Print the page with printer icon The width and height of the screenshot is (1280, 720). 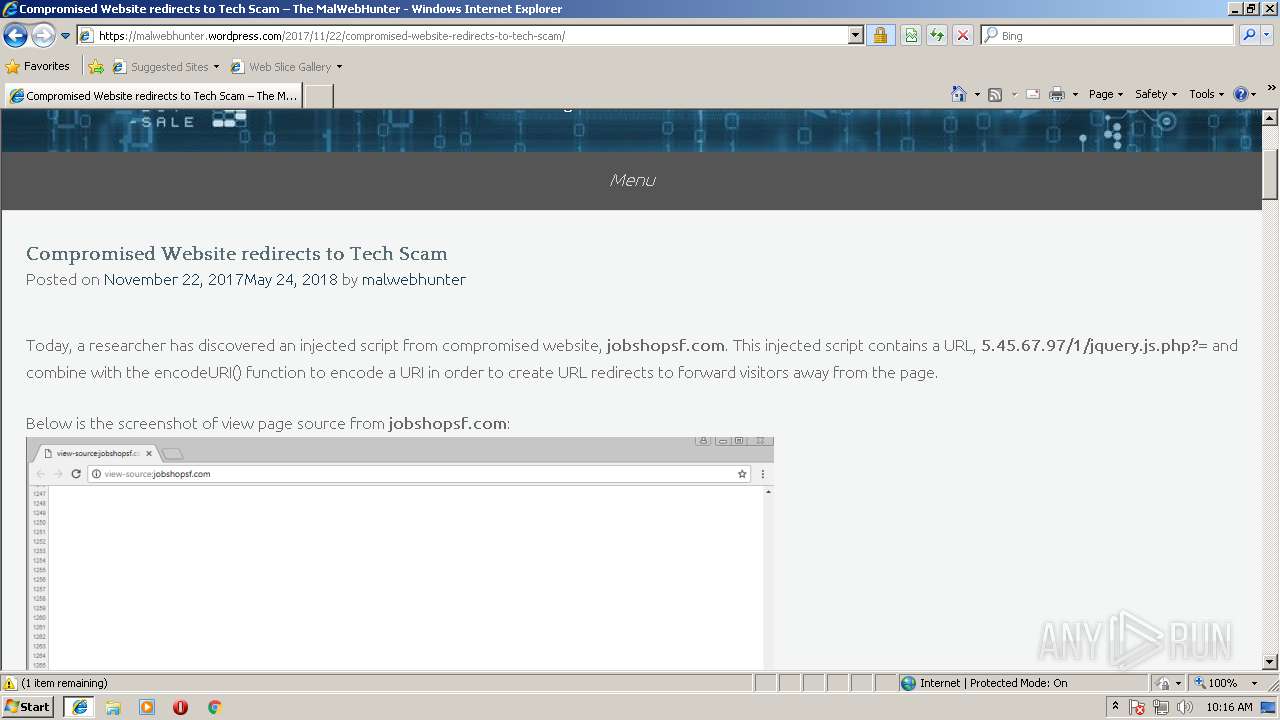[x=1057, y=94]
